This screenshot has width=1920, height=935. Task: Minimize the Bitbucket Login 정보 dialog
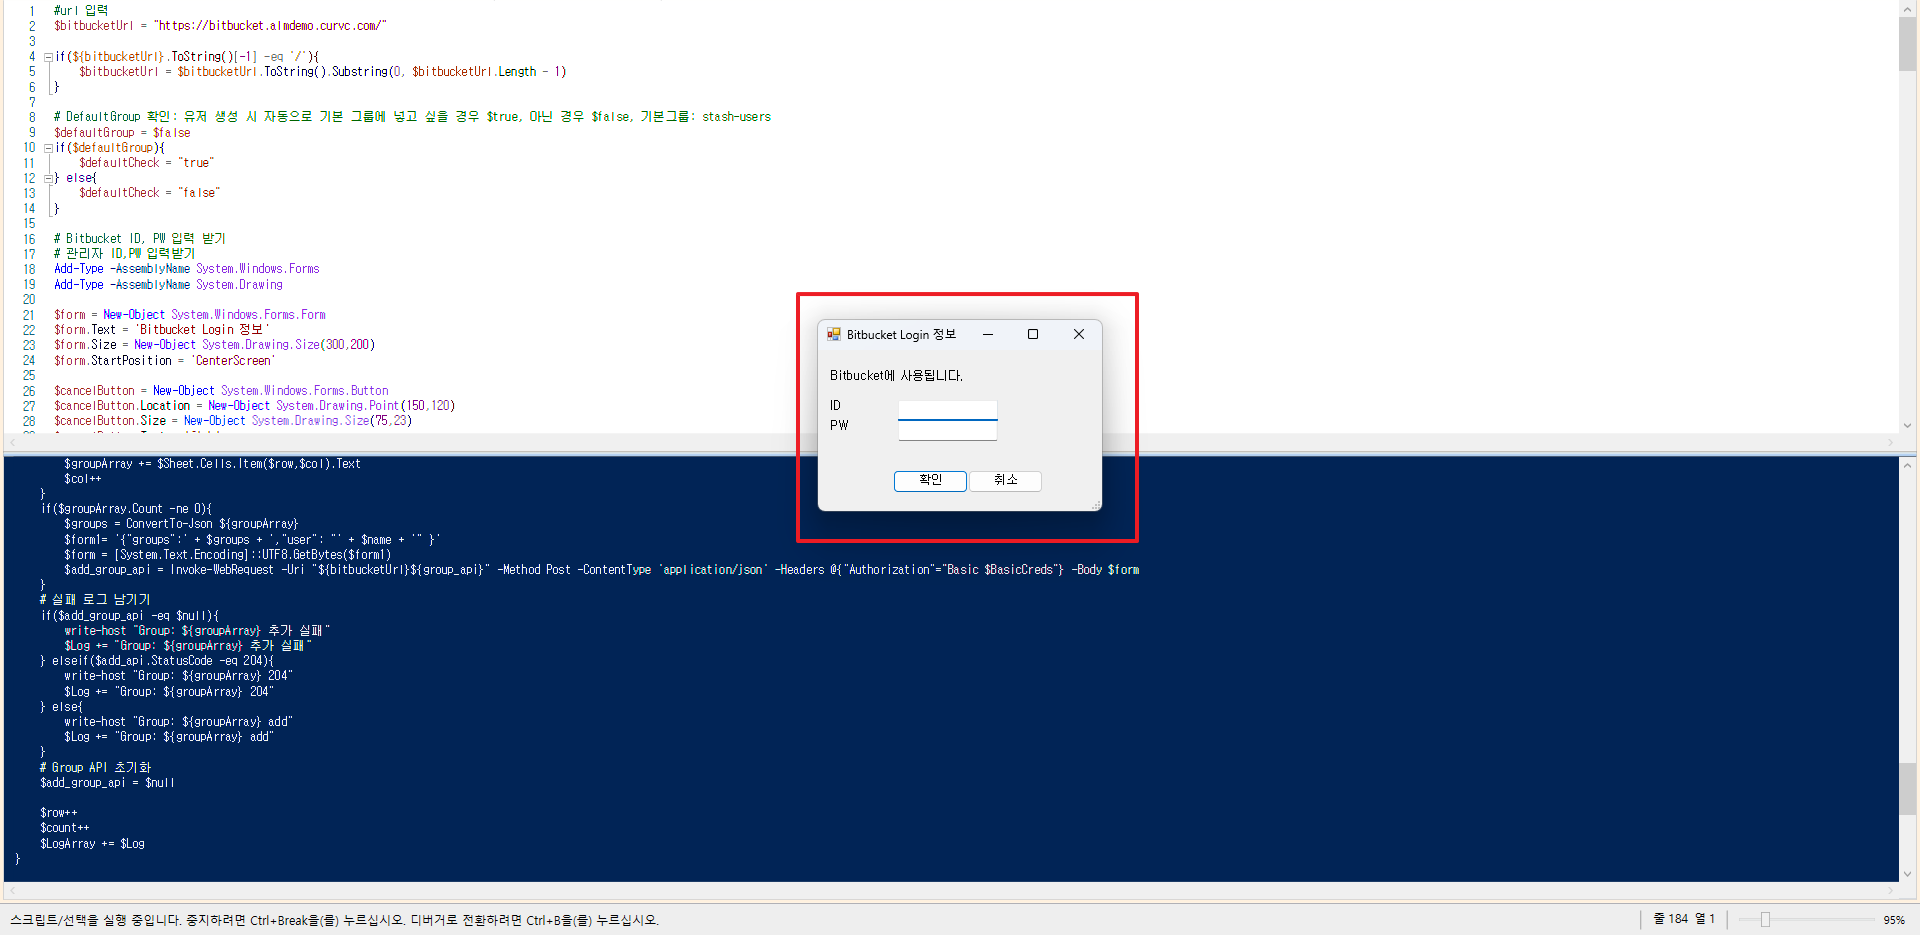point(988,334)
